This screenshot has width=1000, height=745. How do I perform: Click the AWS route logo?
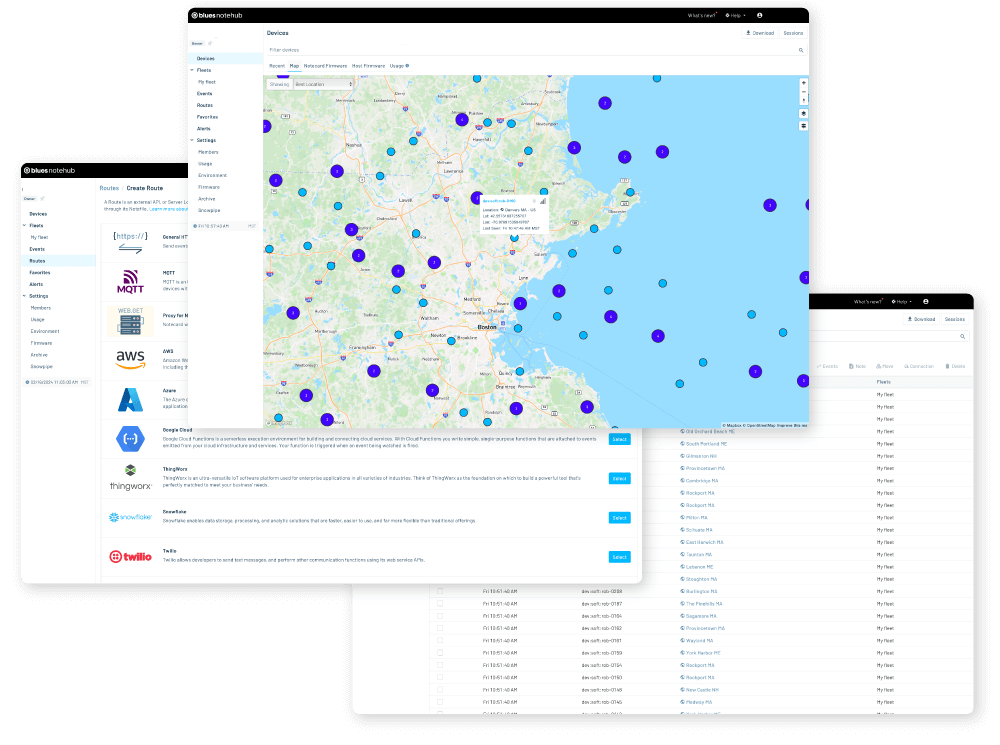131,358
